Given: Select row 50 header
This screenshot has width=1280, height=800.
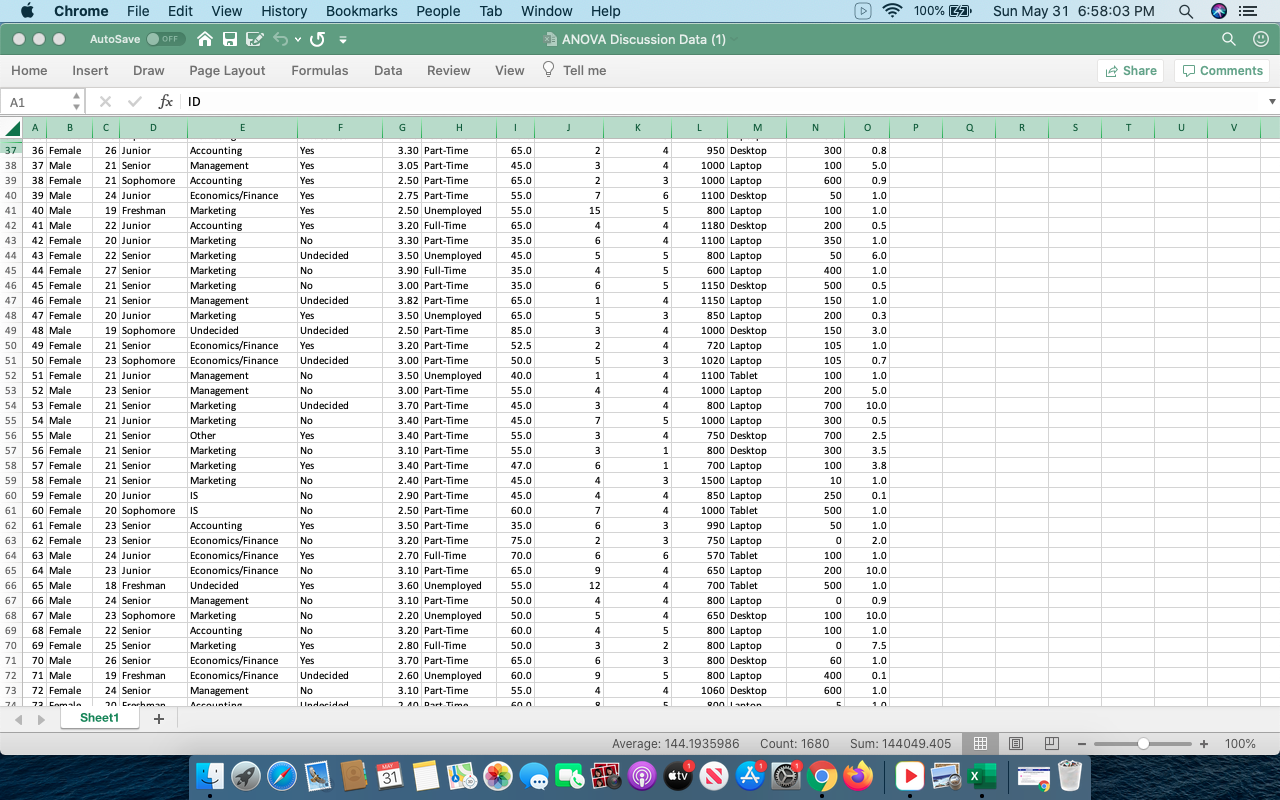Looking at the screenshot, I should pyautogui.click(x=11, y=345).
